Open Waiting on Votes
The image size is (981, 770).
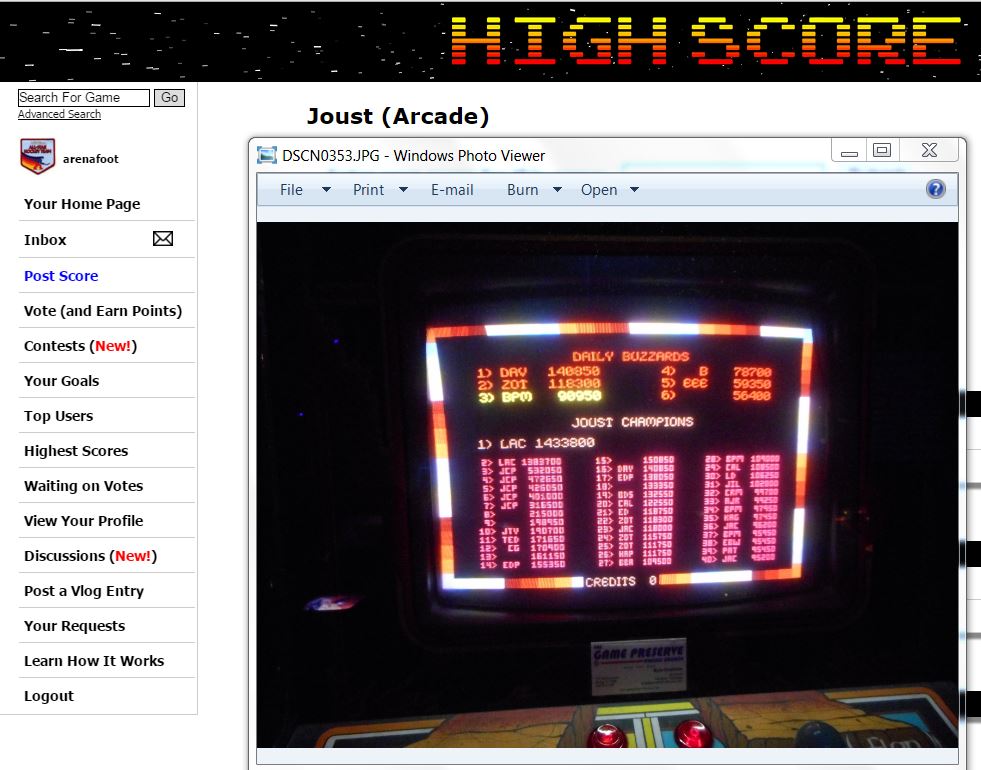pyautogui.click(x=84, y=486)
